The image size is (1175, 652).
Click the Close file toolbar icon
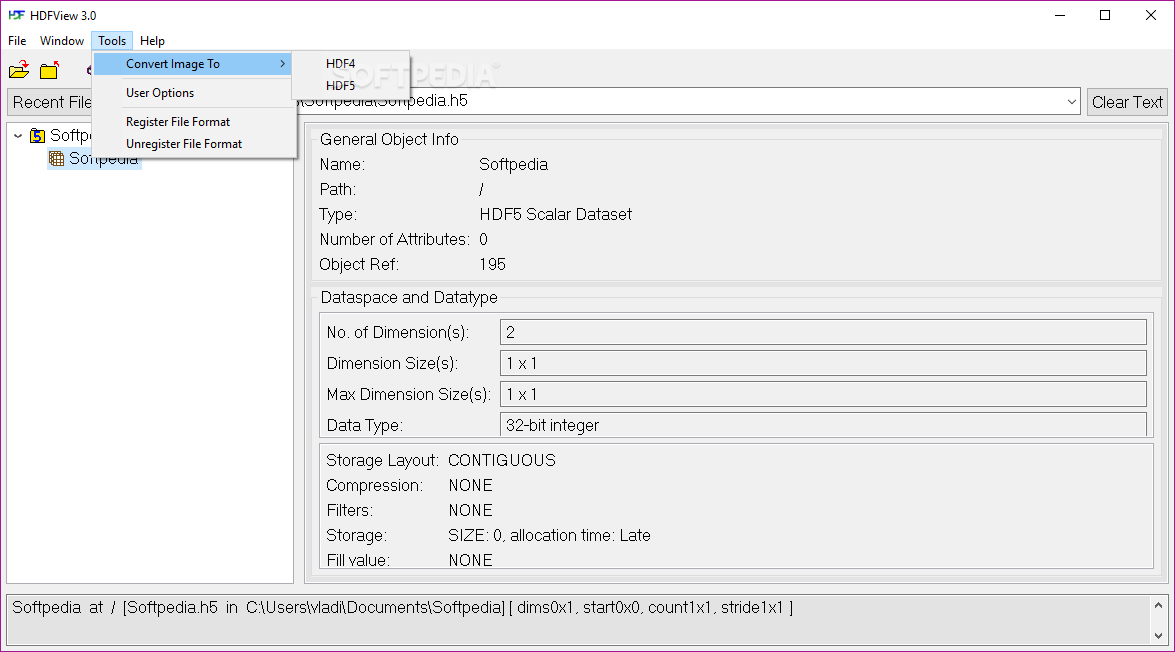click(49, 70)
